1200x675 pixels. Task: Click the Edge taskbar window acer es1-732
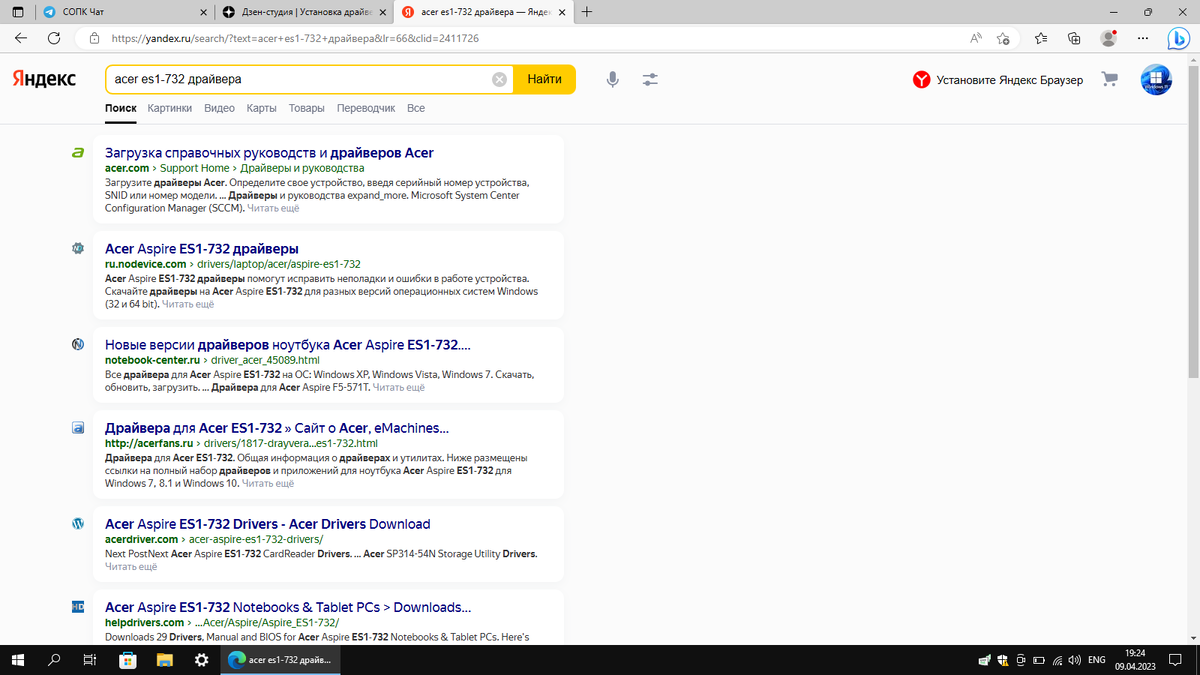[281, 660]
